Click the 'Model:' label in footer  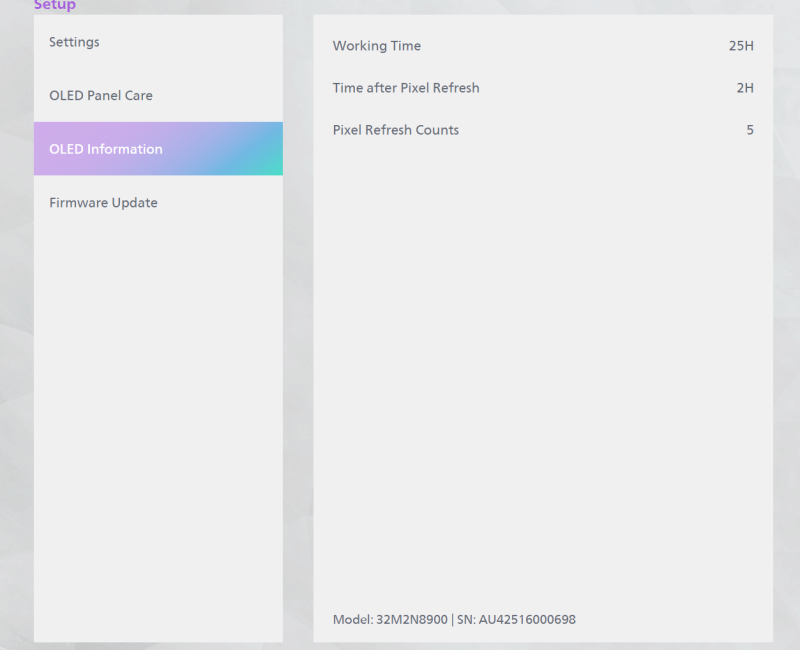352,620
